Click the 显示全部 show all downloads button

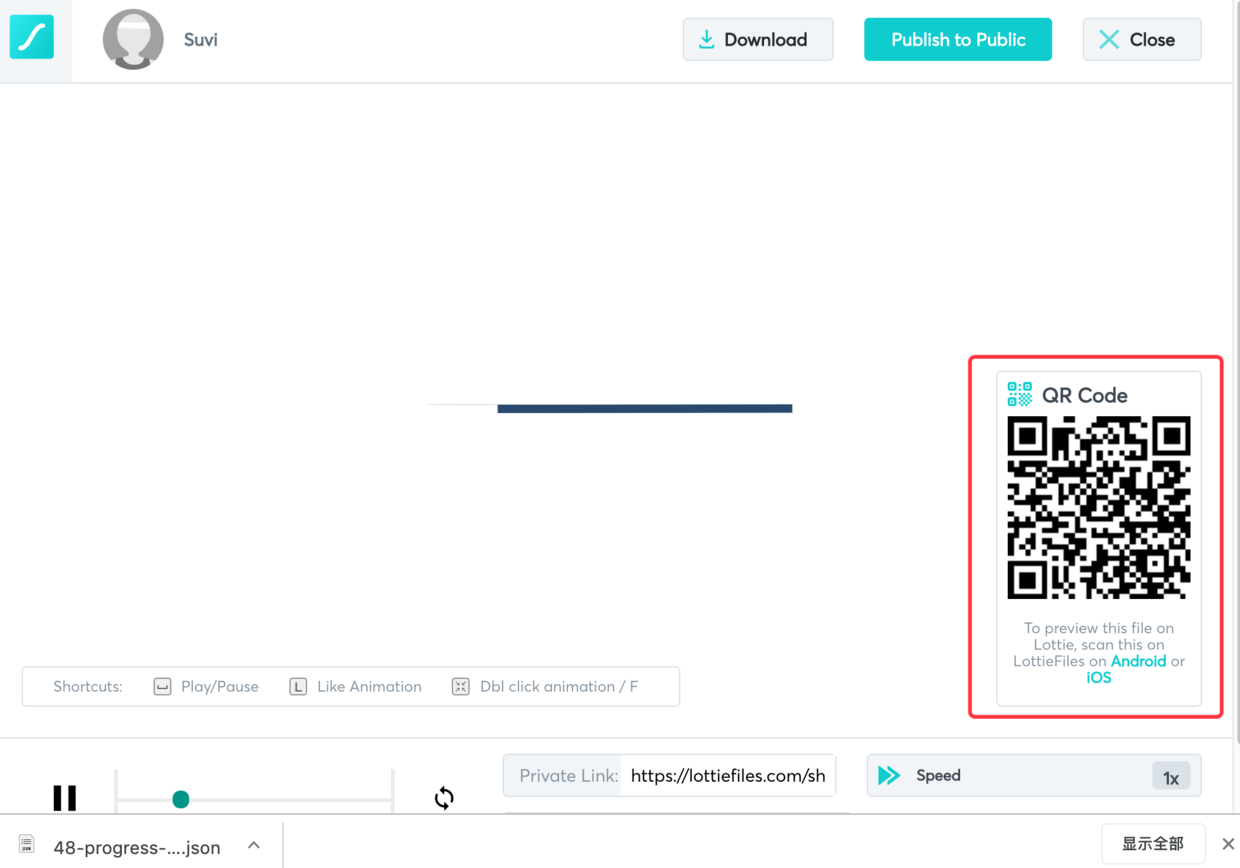pyautogui.click(x=1153, y=844)
